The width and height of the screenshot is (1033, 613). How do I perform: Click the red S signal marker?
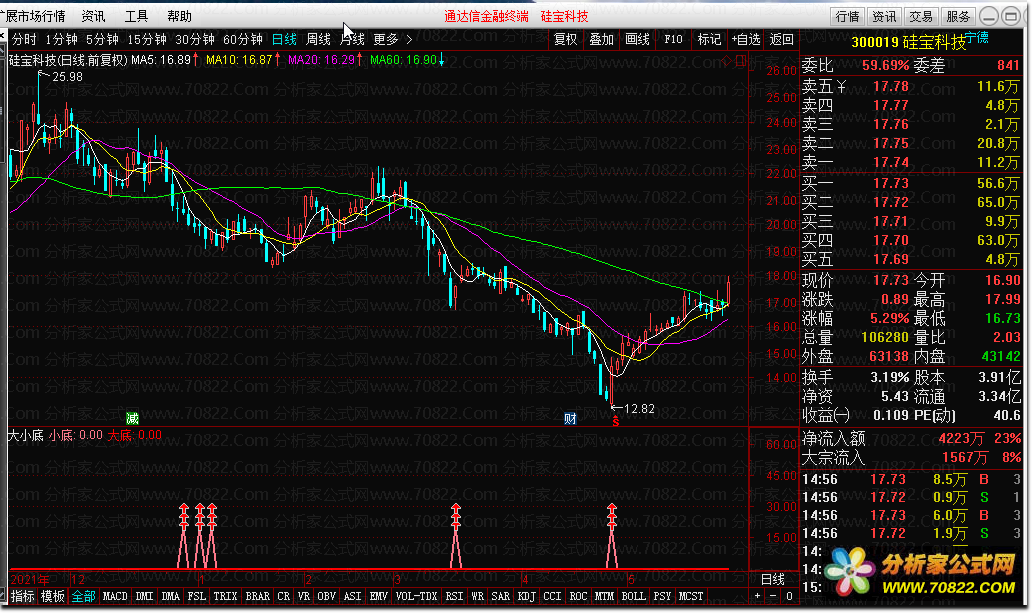click(x=615, y=422)
